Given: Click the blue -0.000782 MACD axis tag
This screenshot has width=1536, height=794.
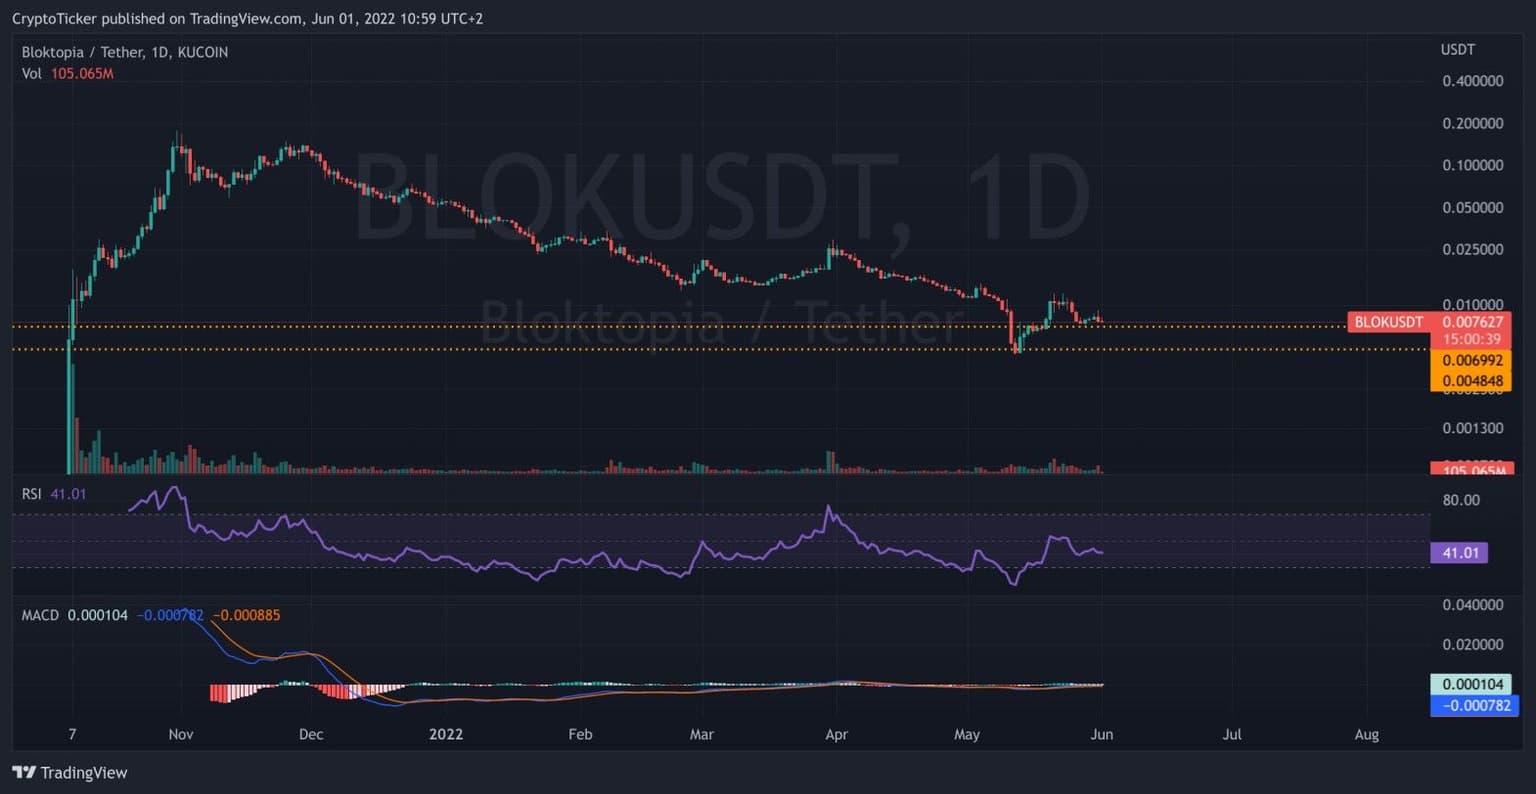Looking at the screenshot, I should click(1473, 706).
